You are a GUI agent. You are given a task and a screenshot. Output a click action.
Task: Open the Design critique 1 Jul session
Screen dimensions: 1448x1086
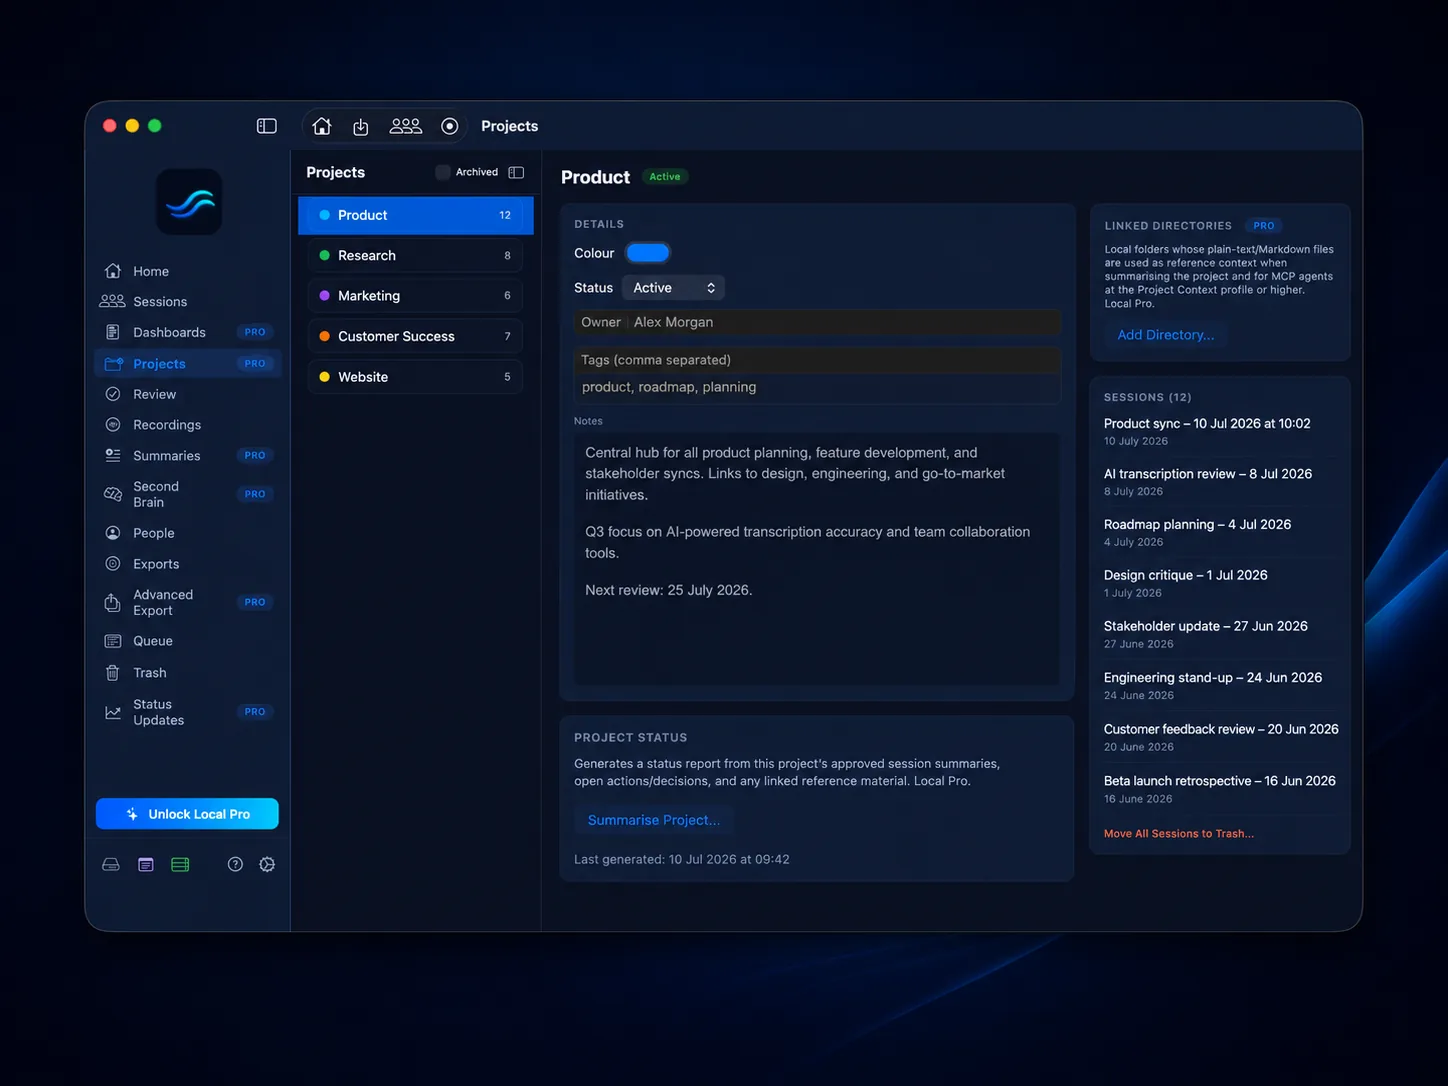pyautogui.click(x=1220, y=583)
